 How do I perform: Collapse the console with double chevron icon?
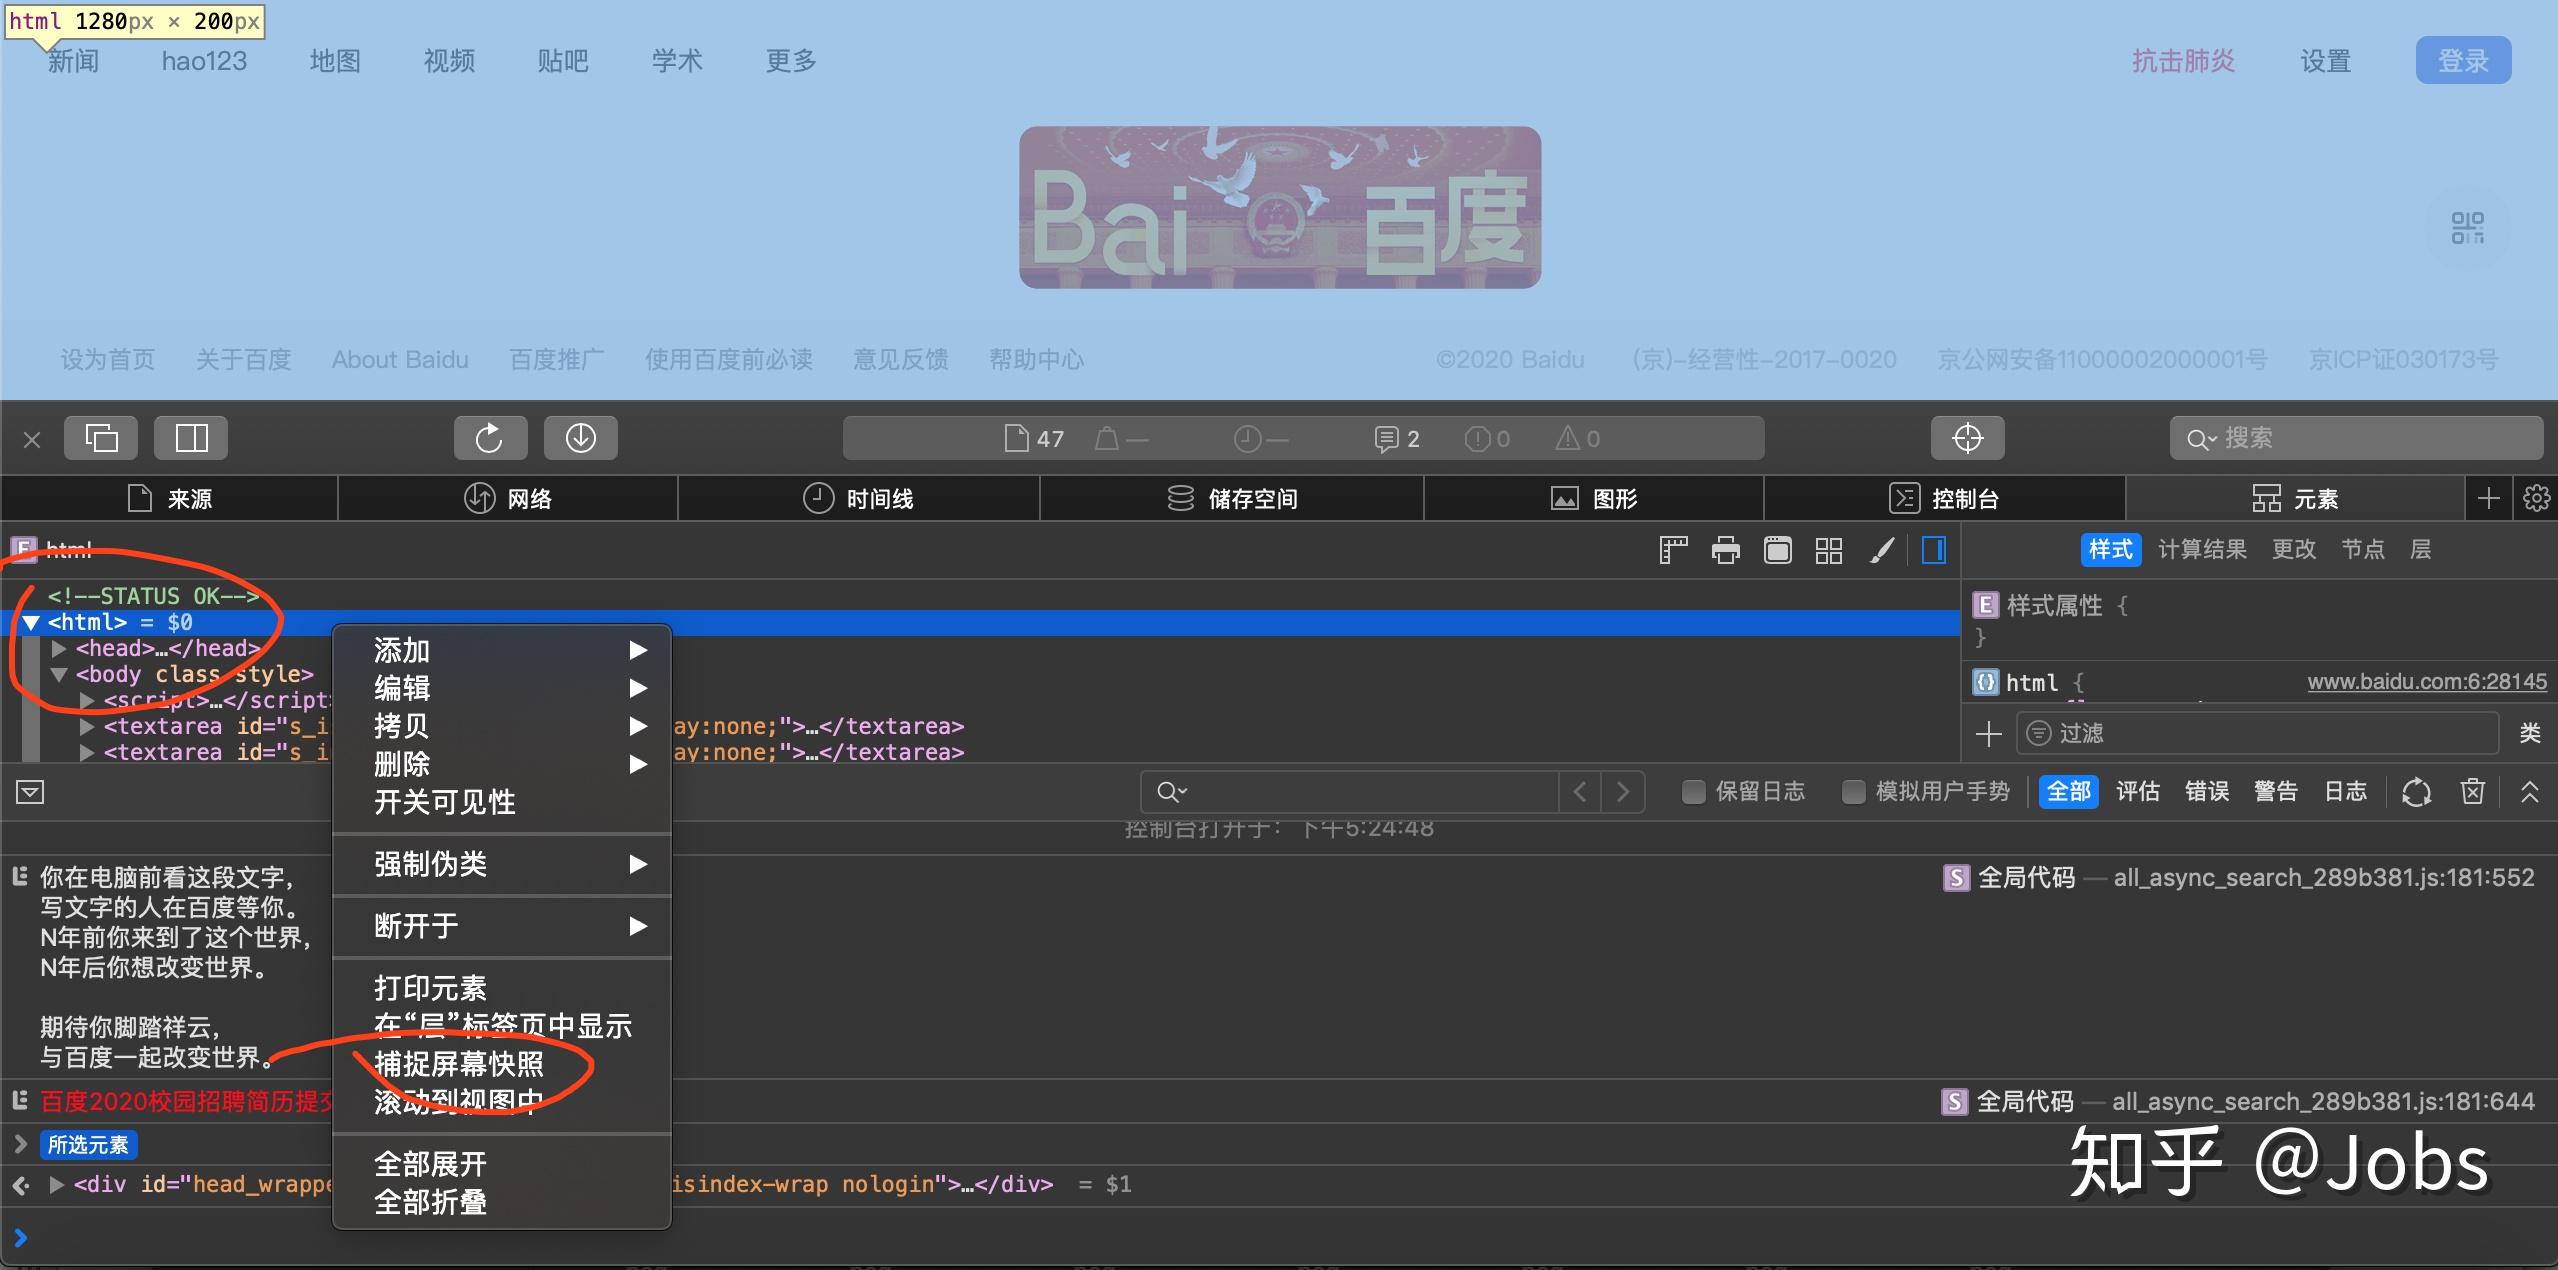pyautogui.click(x=2530, y=792)
